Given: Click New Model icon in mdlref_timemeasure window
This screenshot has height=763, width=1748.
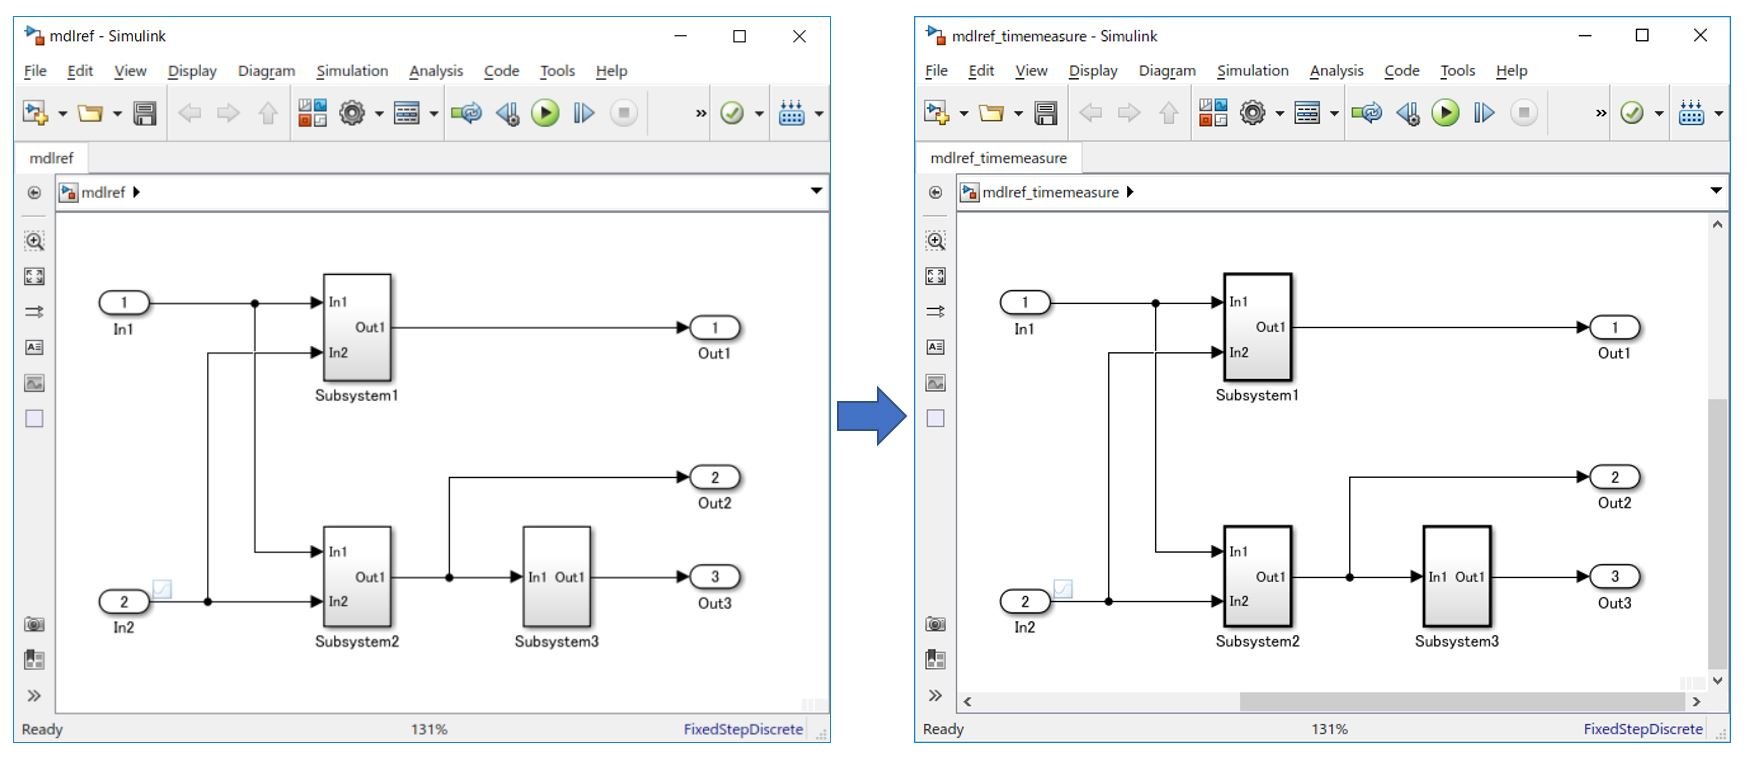Looking at the screenshot, I should point(936,113).
